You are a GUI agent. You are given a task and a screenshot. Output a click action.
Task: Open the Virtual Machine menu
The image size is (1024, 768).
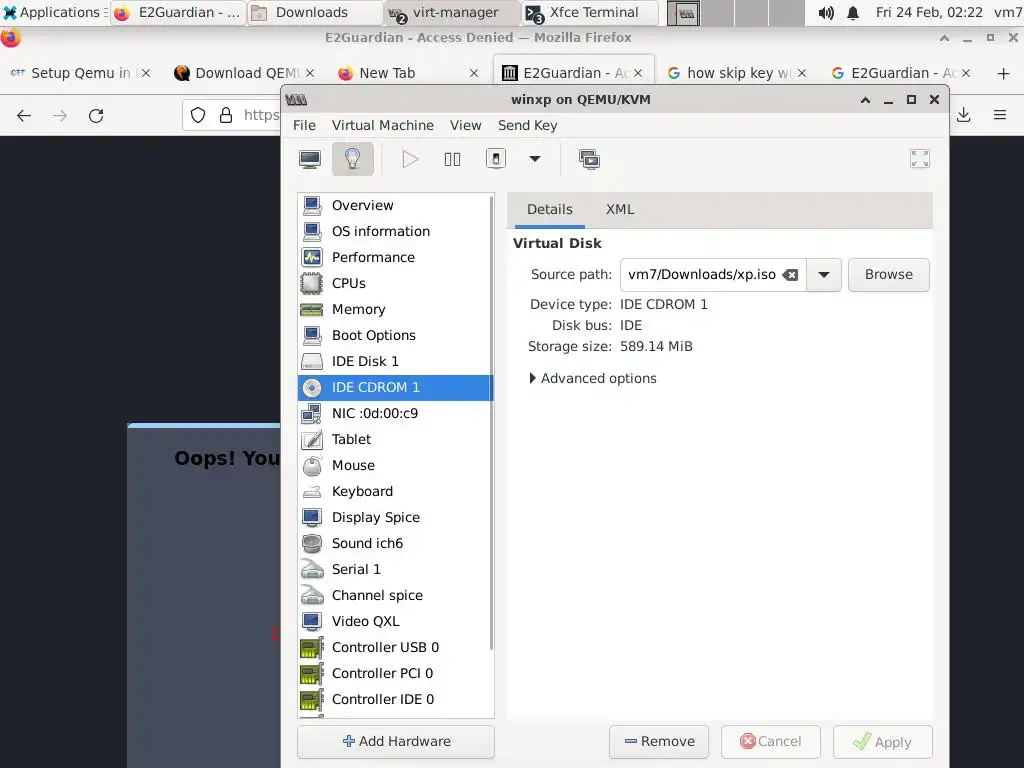click(383, 125)
